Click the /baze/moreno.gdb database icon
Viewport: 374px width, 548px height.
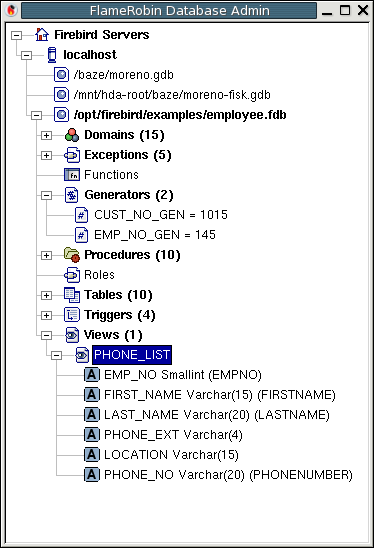click(62, 75)
